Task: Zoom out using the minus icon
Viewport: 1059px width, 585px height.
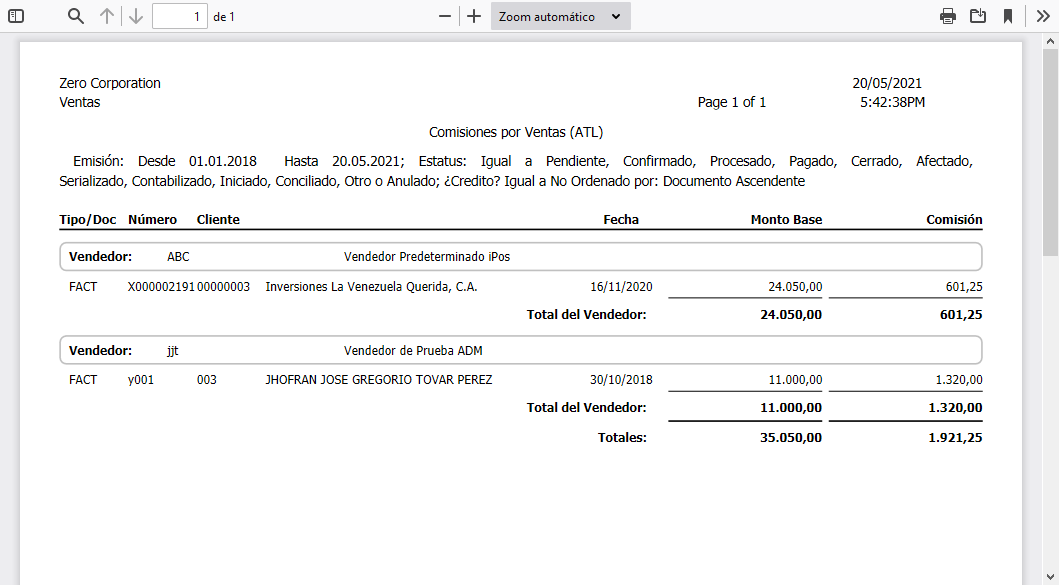Action: click(443, 16)
